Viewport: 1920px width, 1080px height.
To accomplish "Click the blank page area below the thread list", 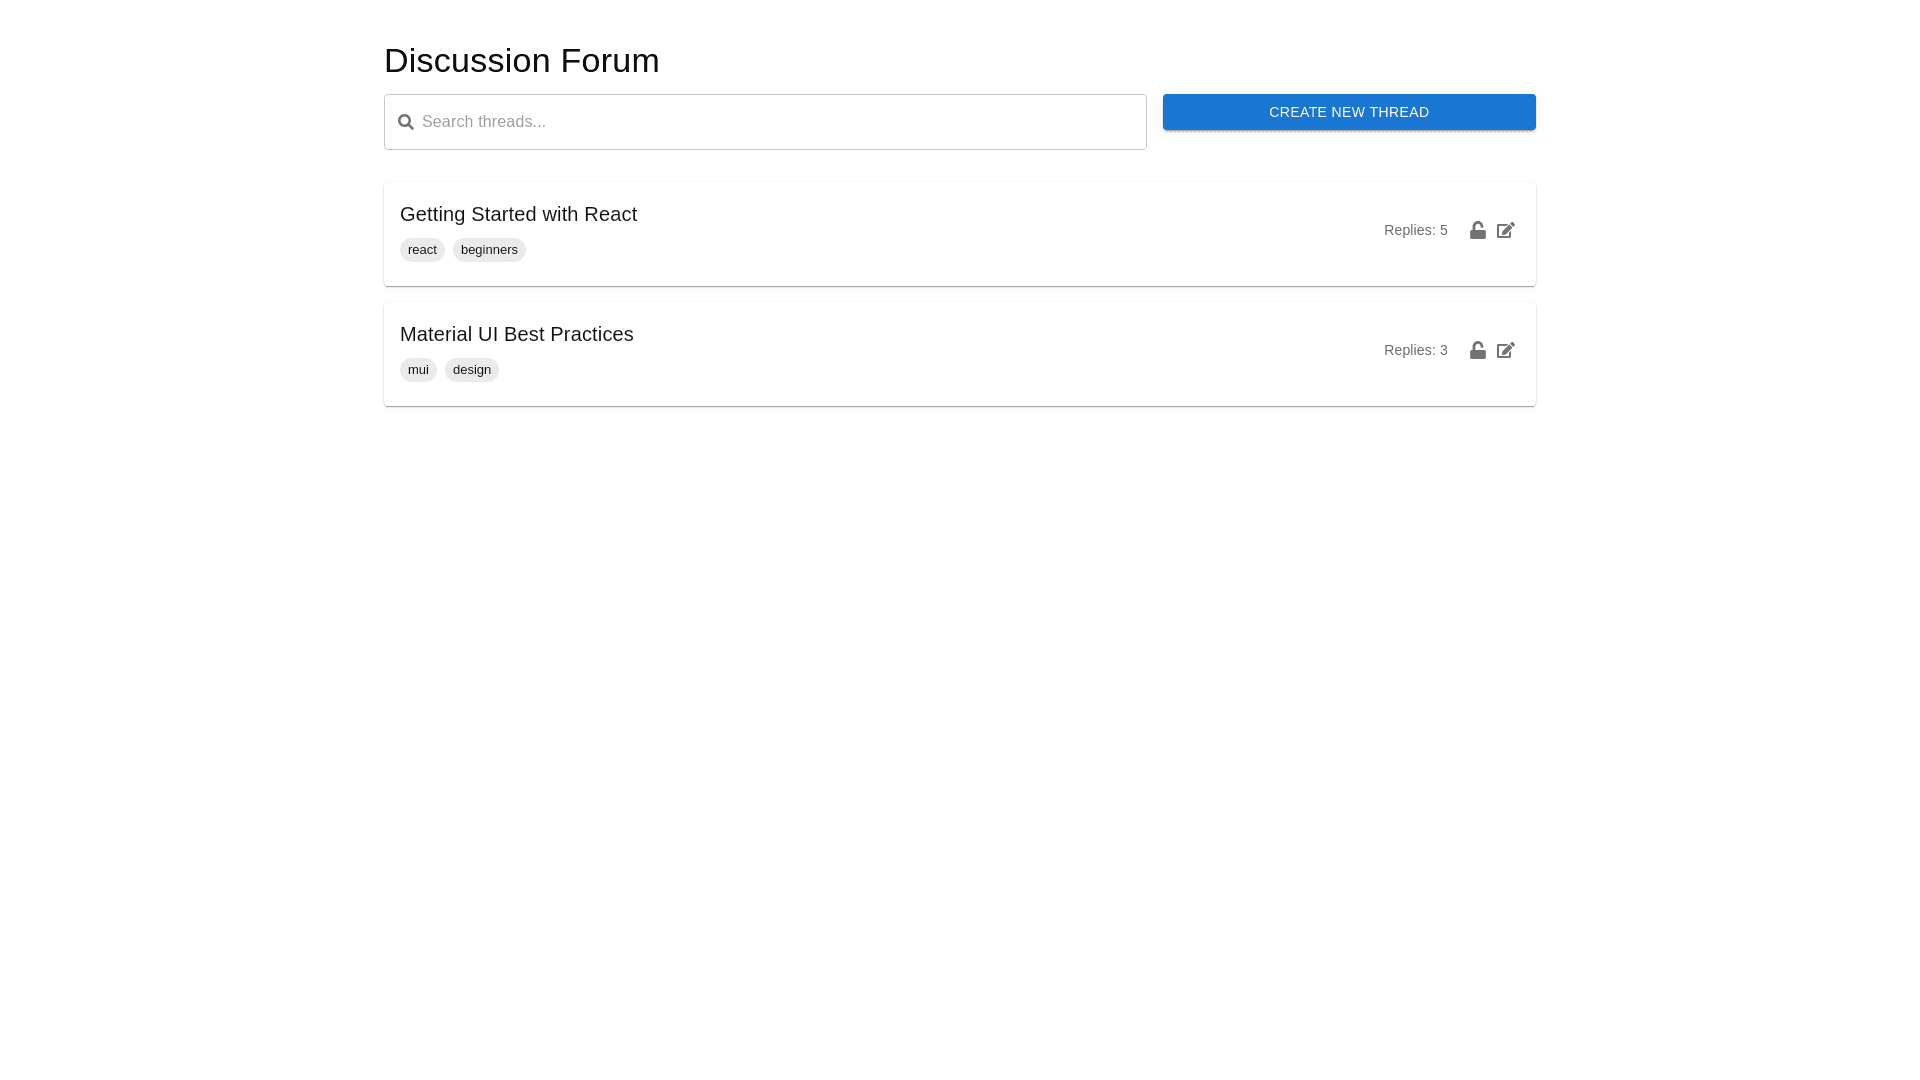I will pos(960,700).
